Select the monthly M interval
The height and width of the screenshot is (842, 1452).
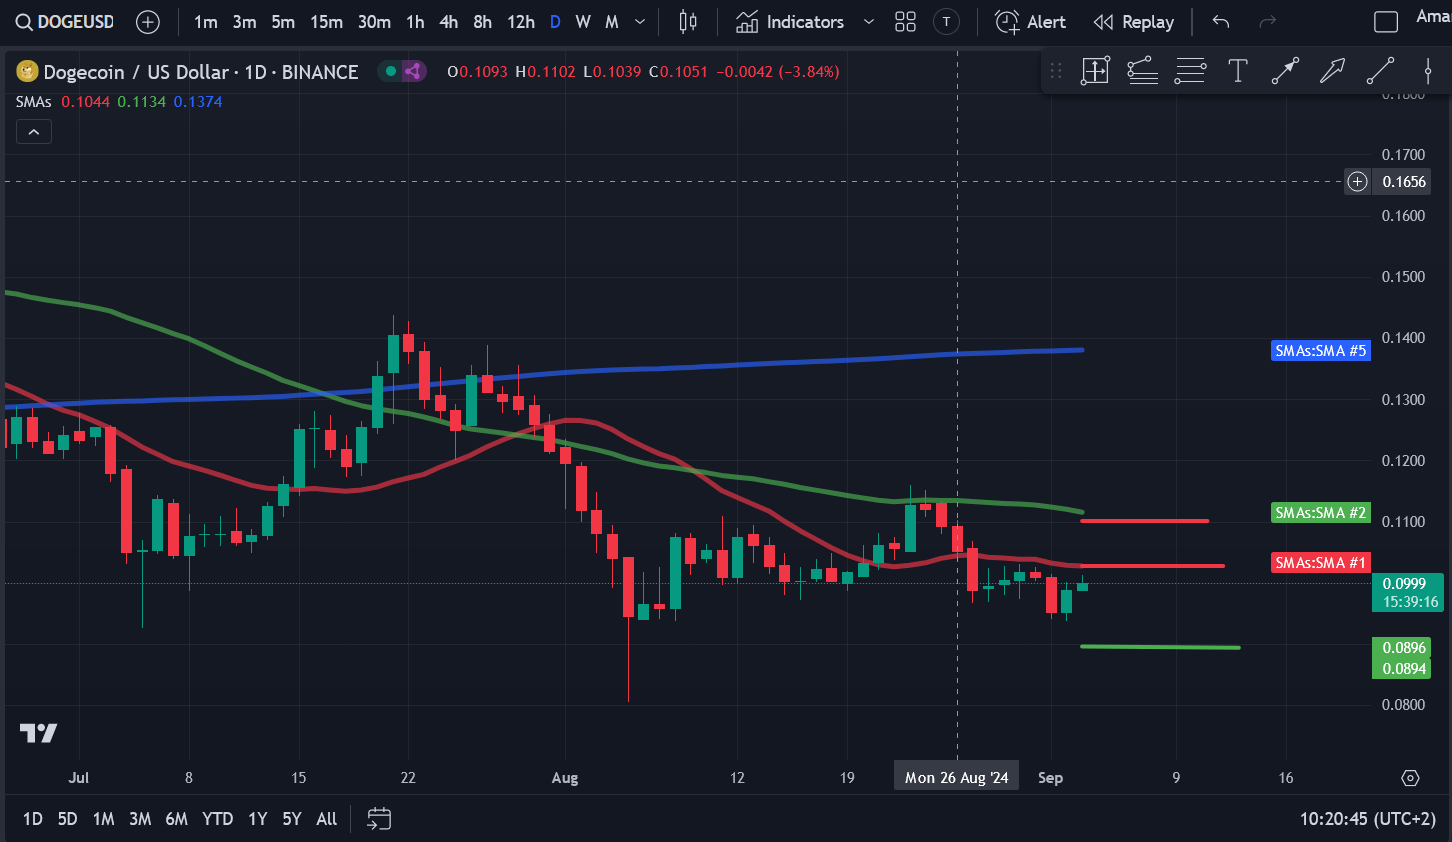tap(612, 22)
